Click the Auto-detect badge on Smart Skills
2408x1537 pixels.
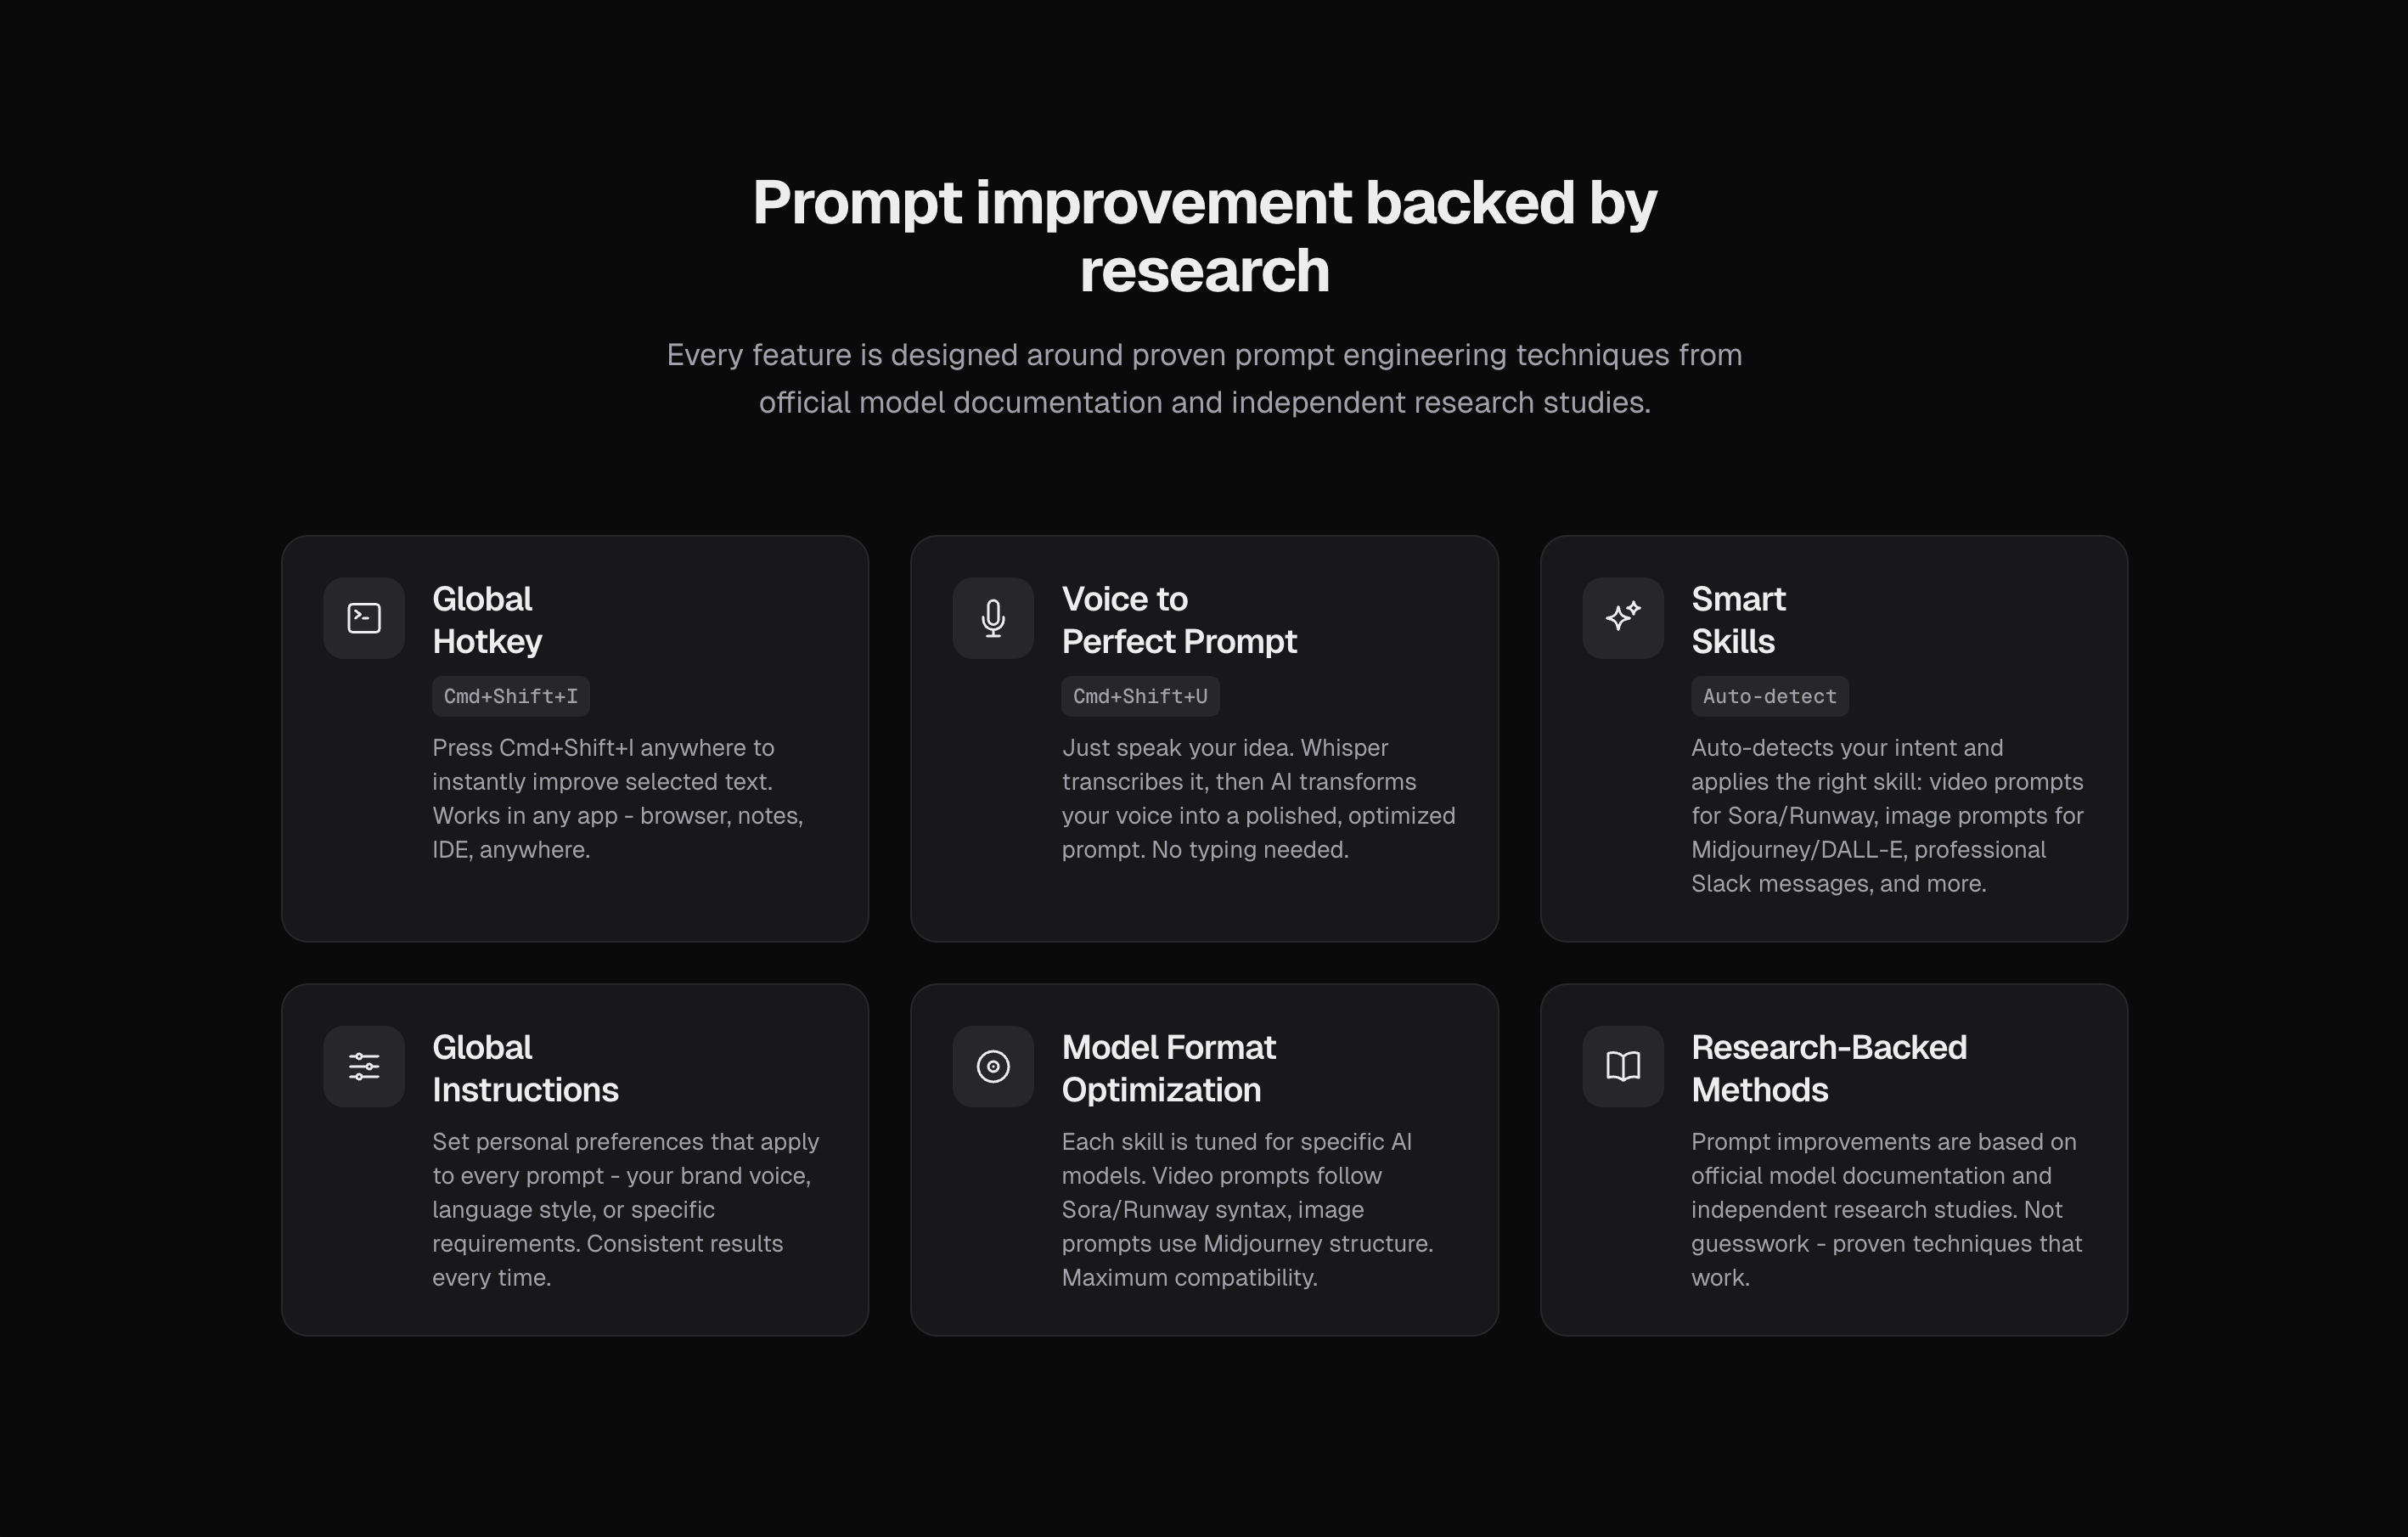coord(1768,696)
